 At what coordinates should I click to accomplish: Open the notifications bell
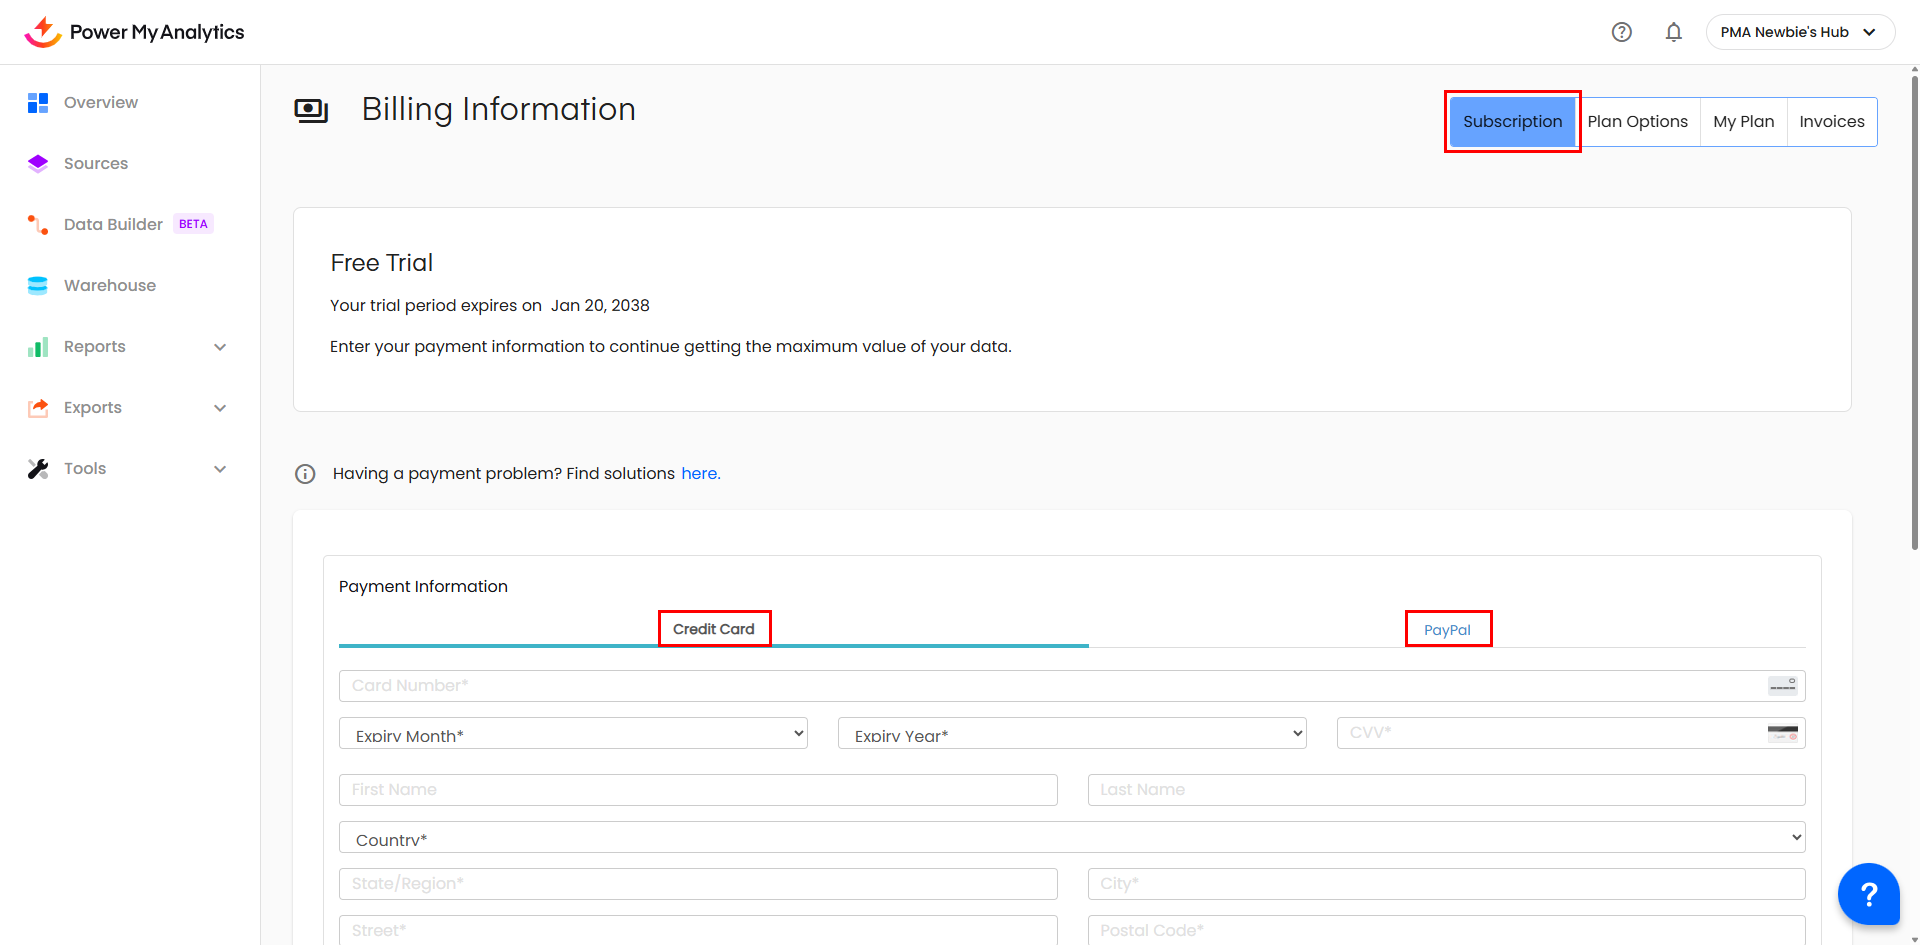pos(1673,32)
